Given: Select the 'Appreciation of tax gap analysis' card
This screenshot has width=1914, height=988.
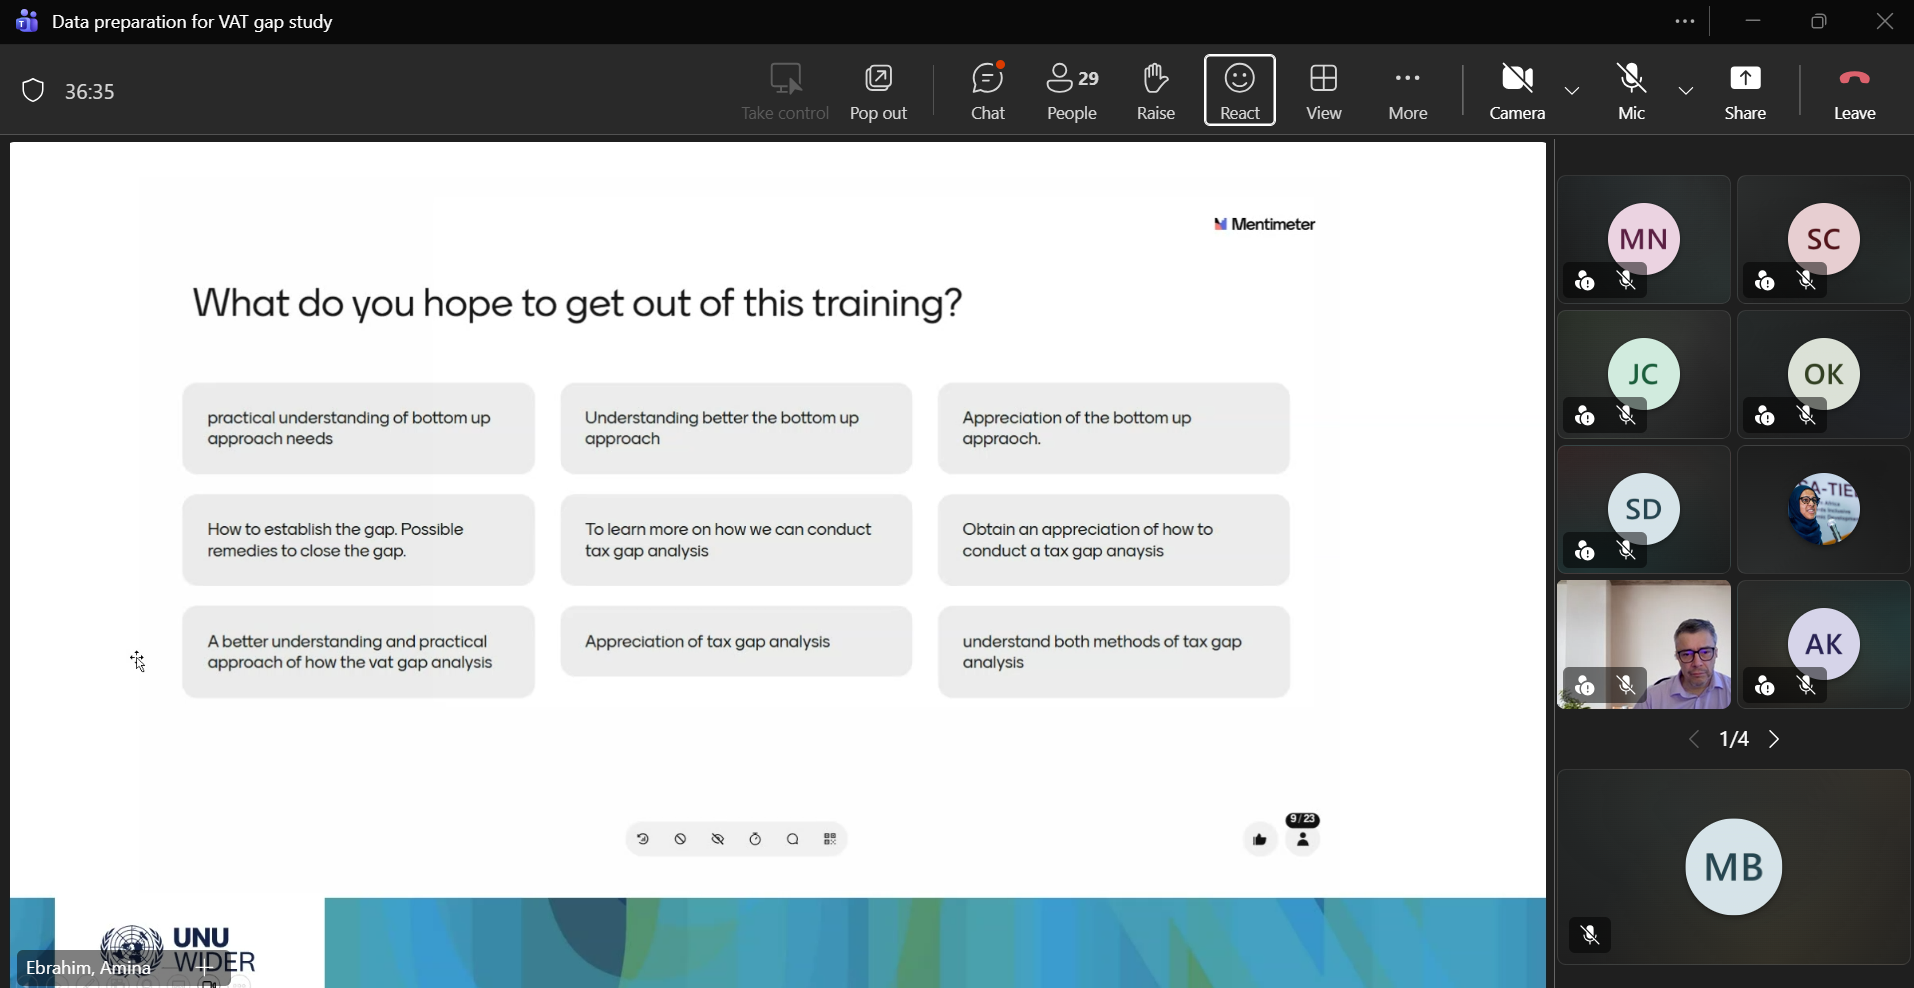Looking at the screenshot, I should click(736, 642).
